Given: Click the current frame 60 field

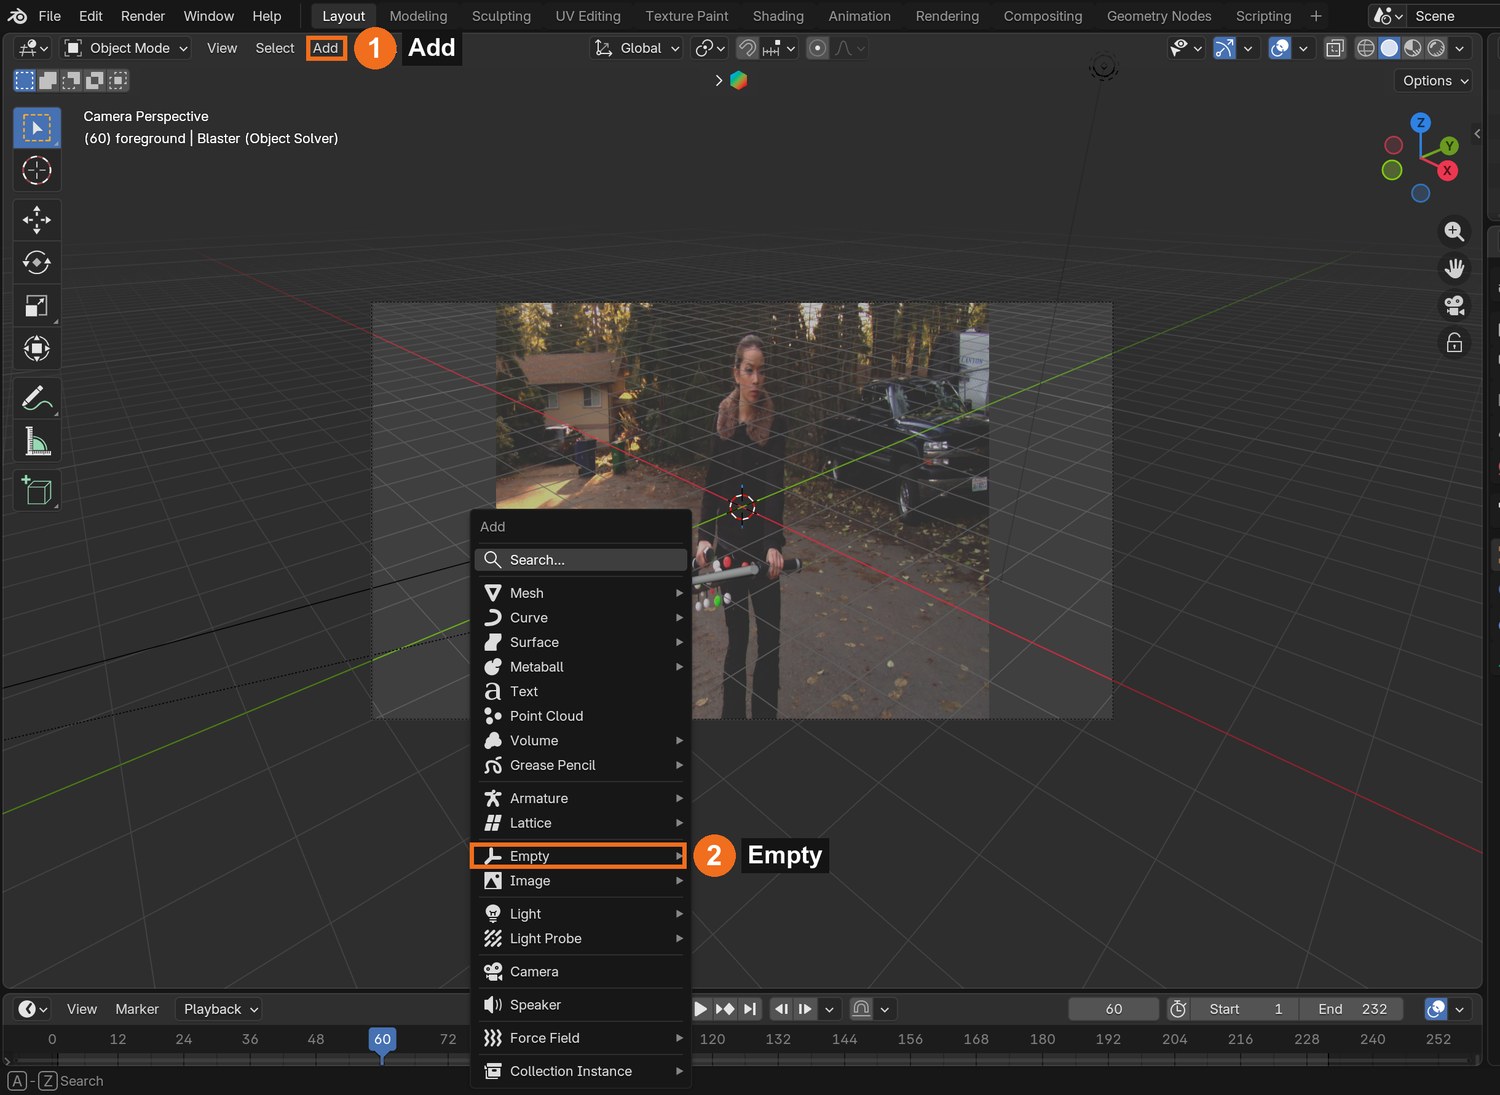Looking at the screenshot, I should [x=1114, y=1009].
